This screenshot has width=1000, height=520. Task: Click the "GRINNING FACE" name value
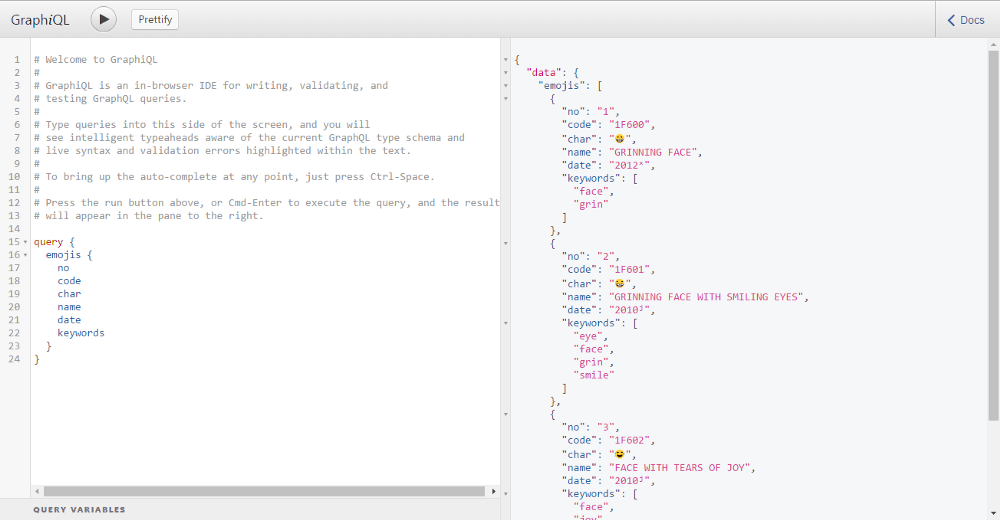click(x=655, y=152)
